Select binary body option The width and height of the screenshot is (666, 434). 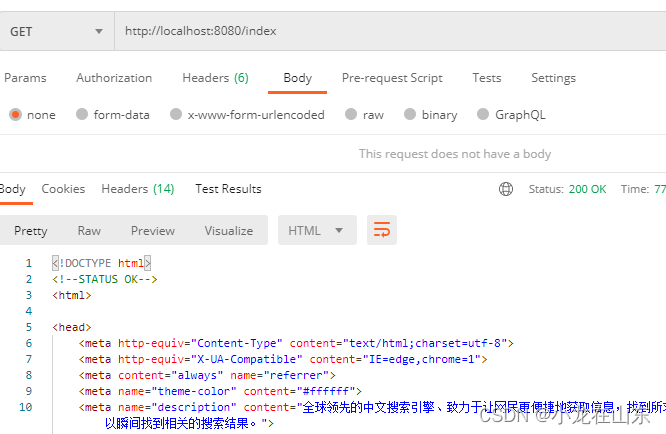pos(409,115)
